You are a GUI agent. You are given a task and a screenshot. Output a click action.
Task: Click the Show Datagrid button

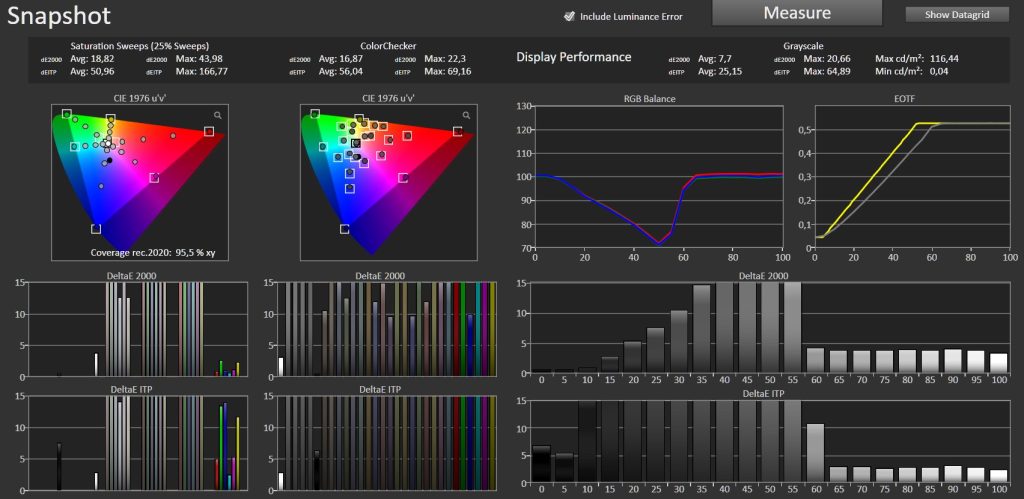pyautogui.click(x=957, y=14)
